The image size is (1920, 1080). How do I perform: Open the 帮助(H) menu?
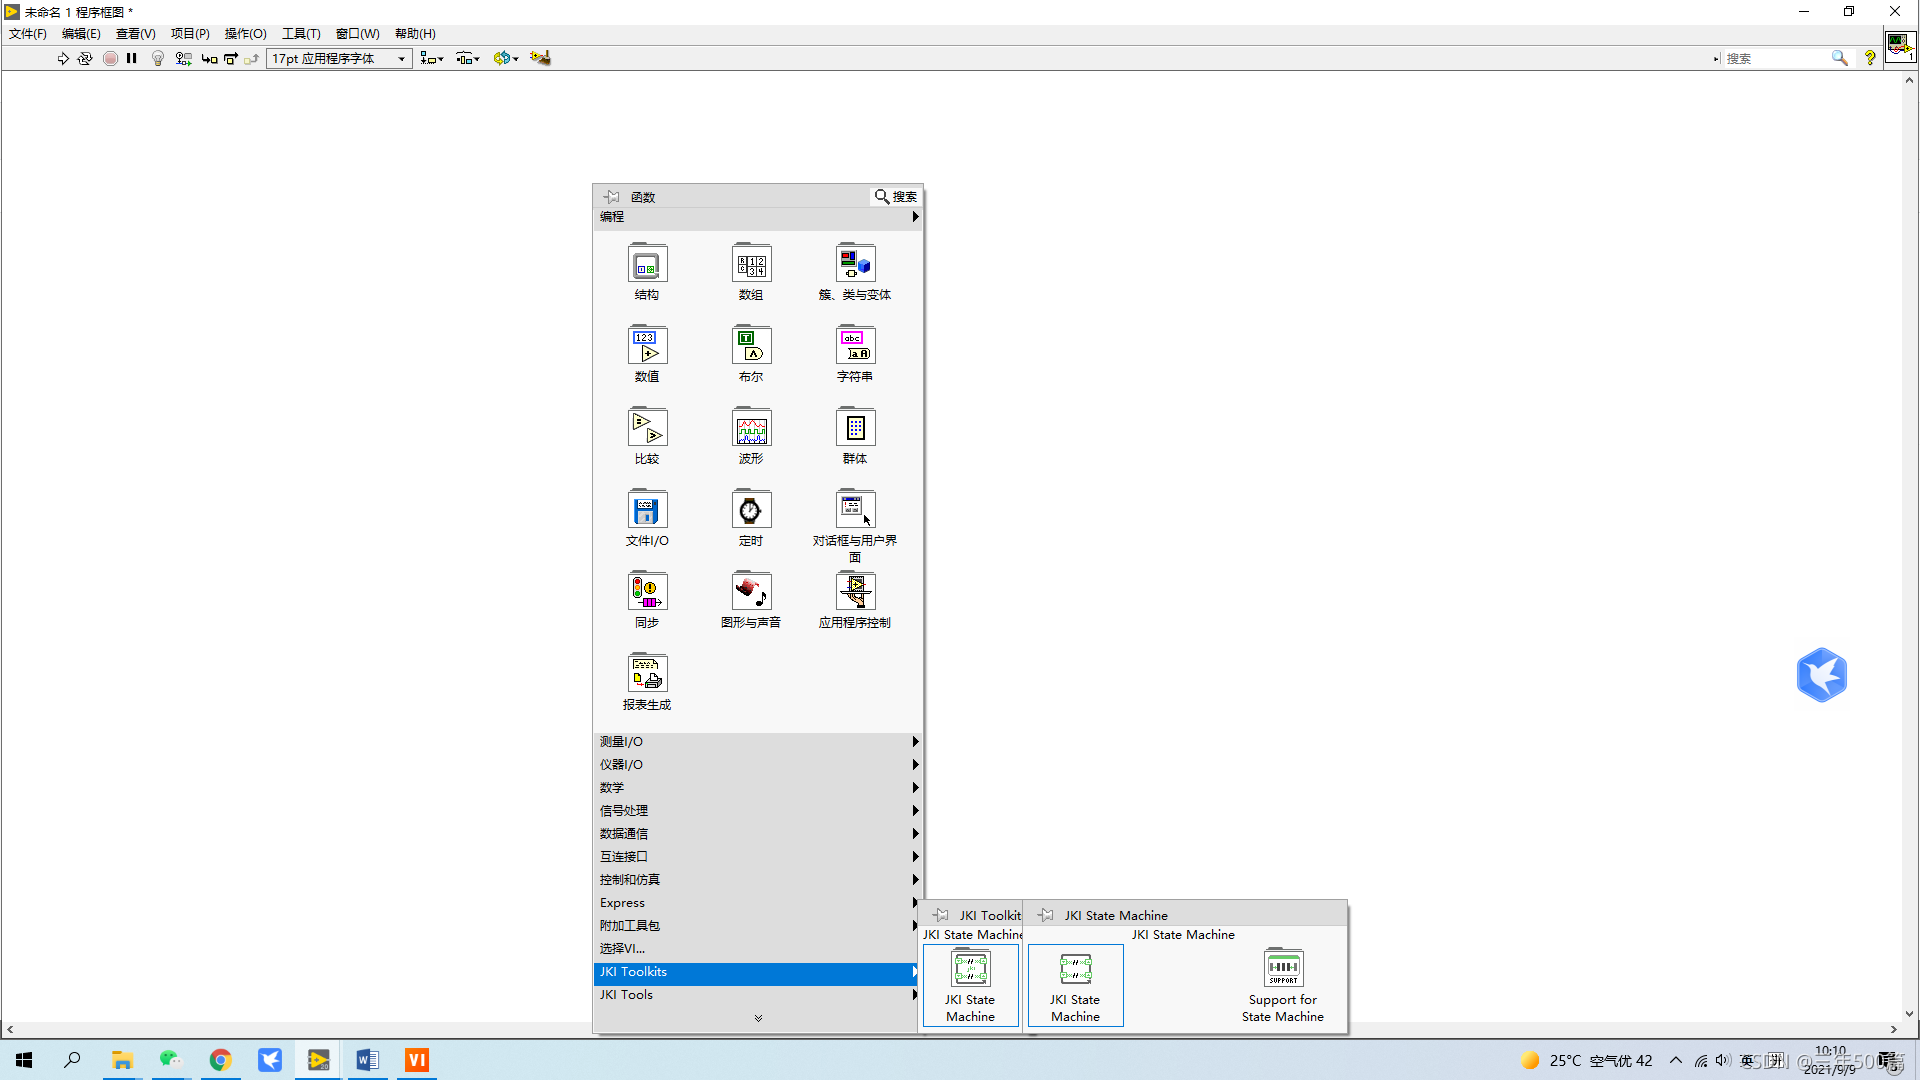click(415, 34)
